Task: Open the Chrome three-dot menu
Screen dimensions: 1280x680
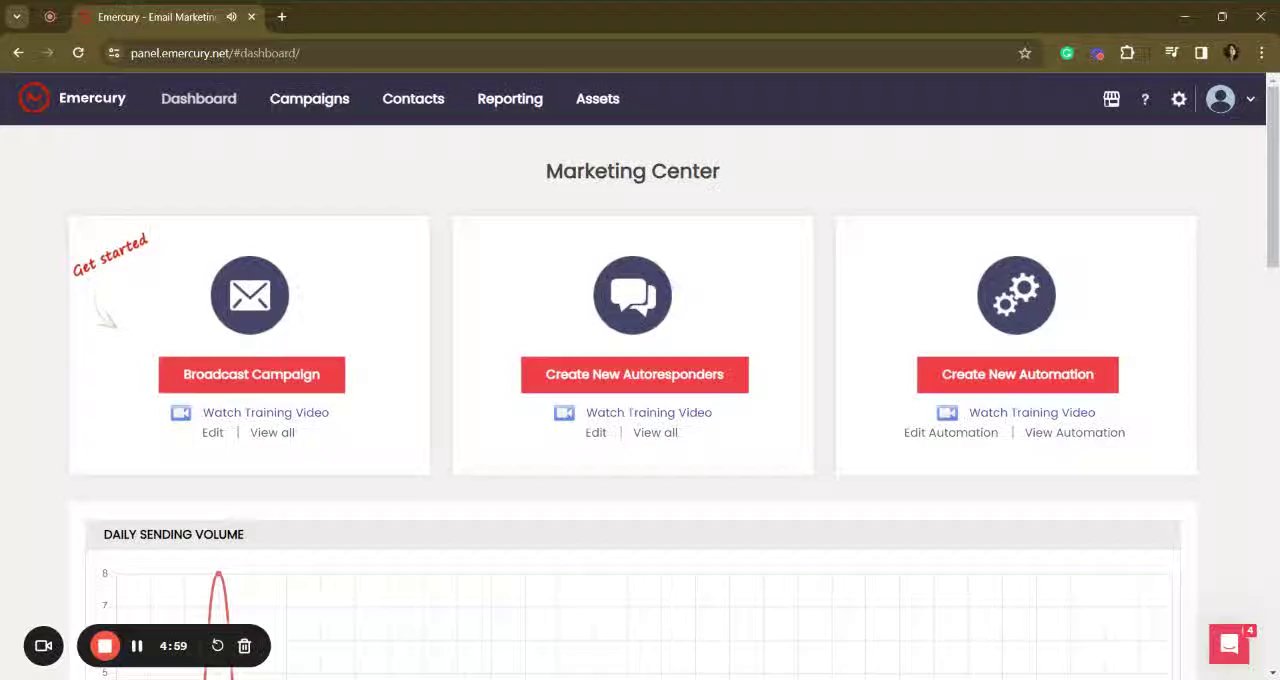Action: pos(1261,53)
